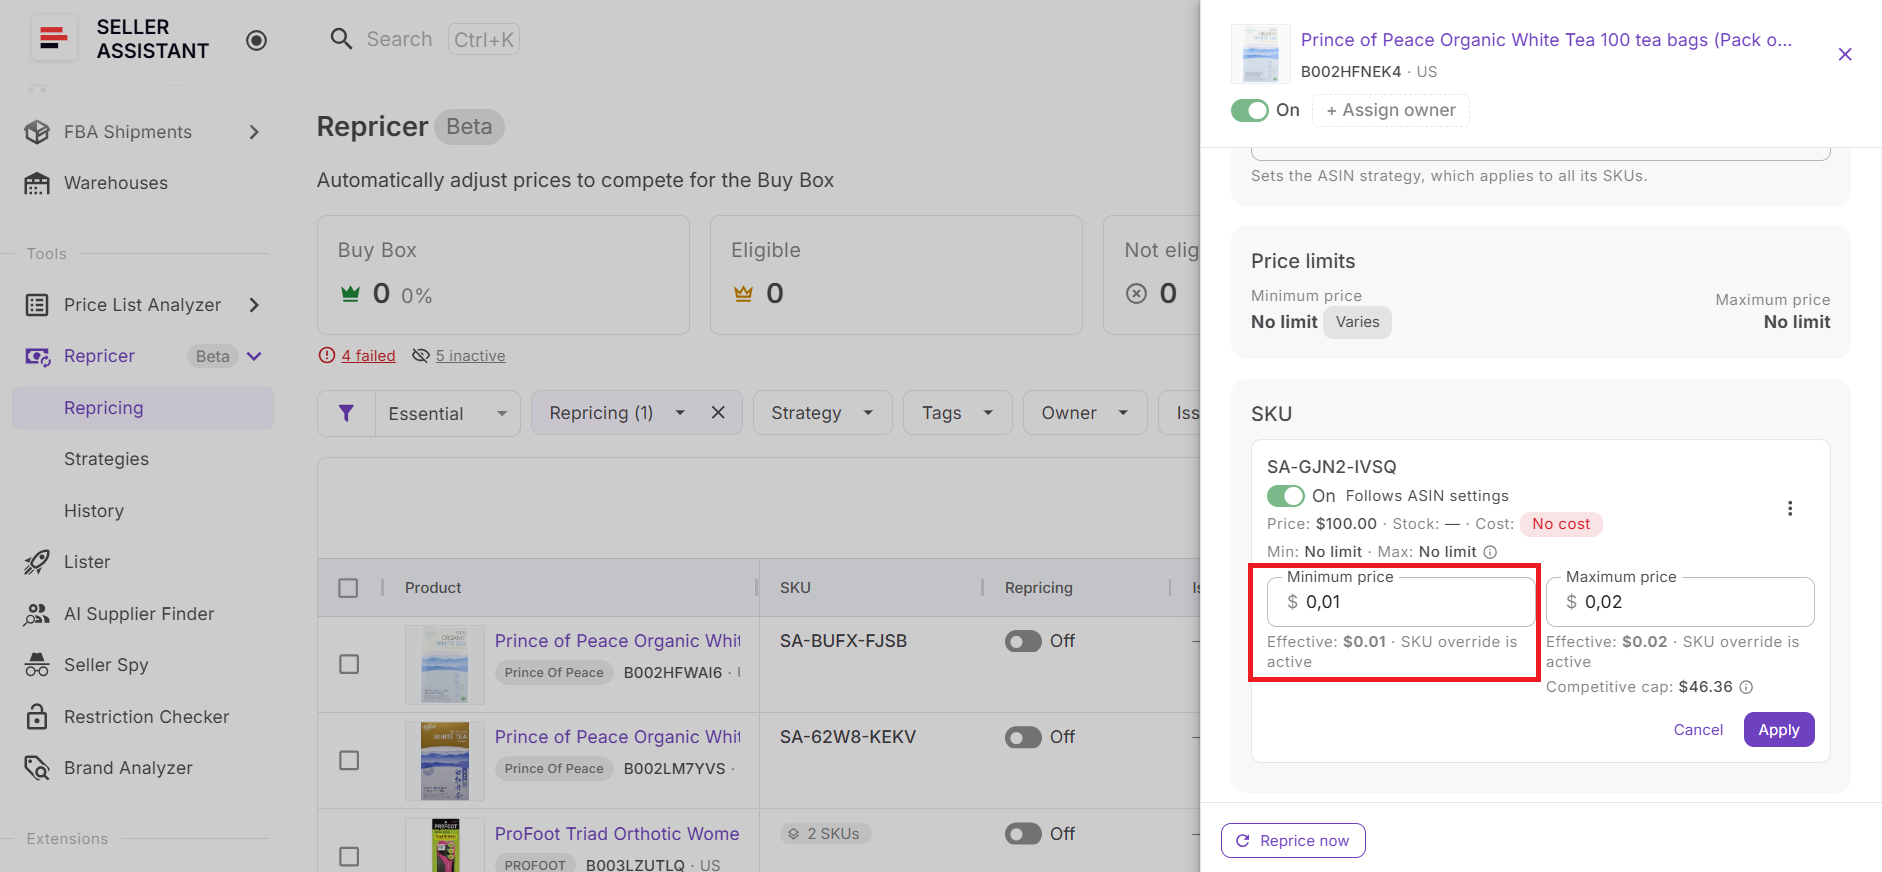Click info icon beside Competitive cap
Viewport: 1882px width, 872px height.
click(x=1746, y=687)
